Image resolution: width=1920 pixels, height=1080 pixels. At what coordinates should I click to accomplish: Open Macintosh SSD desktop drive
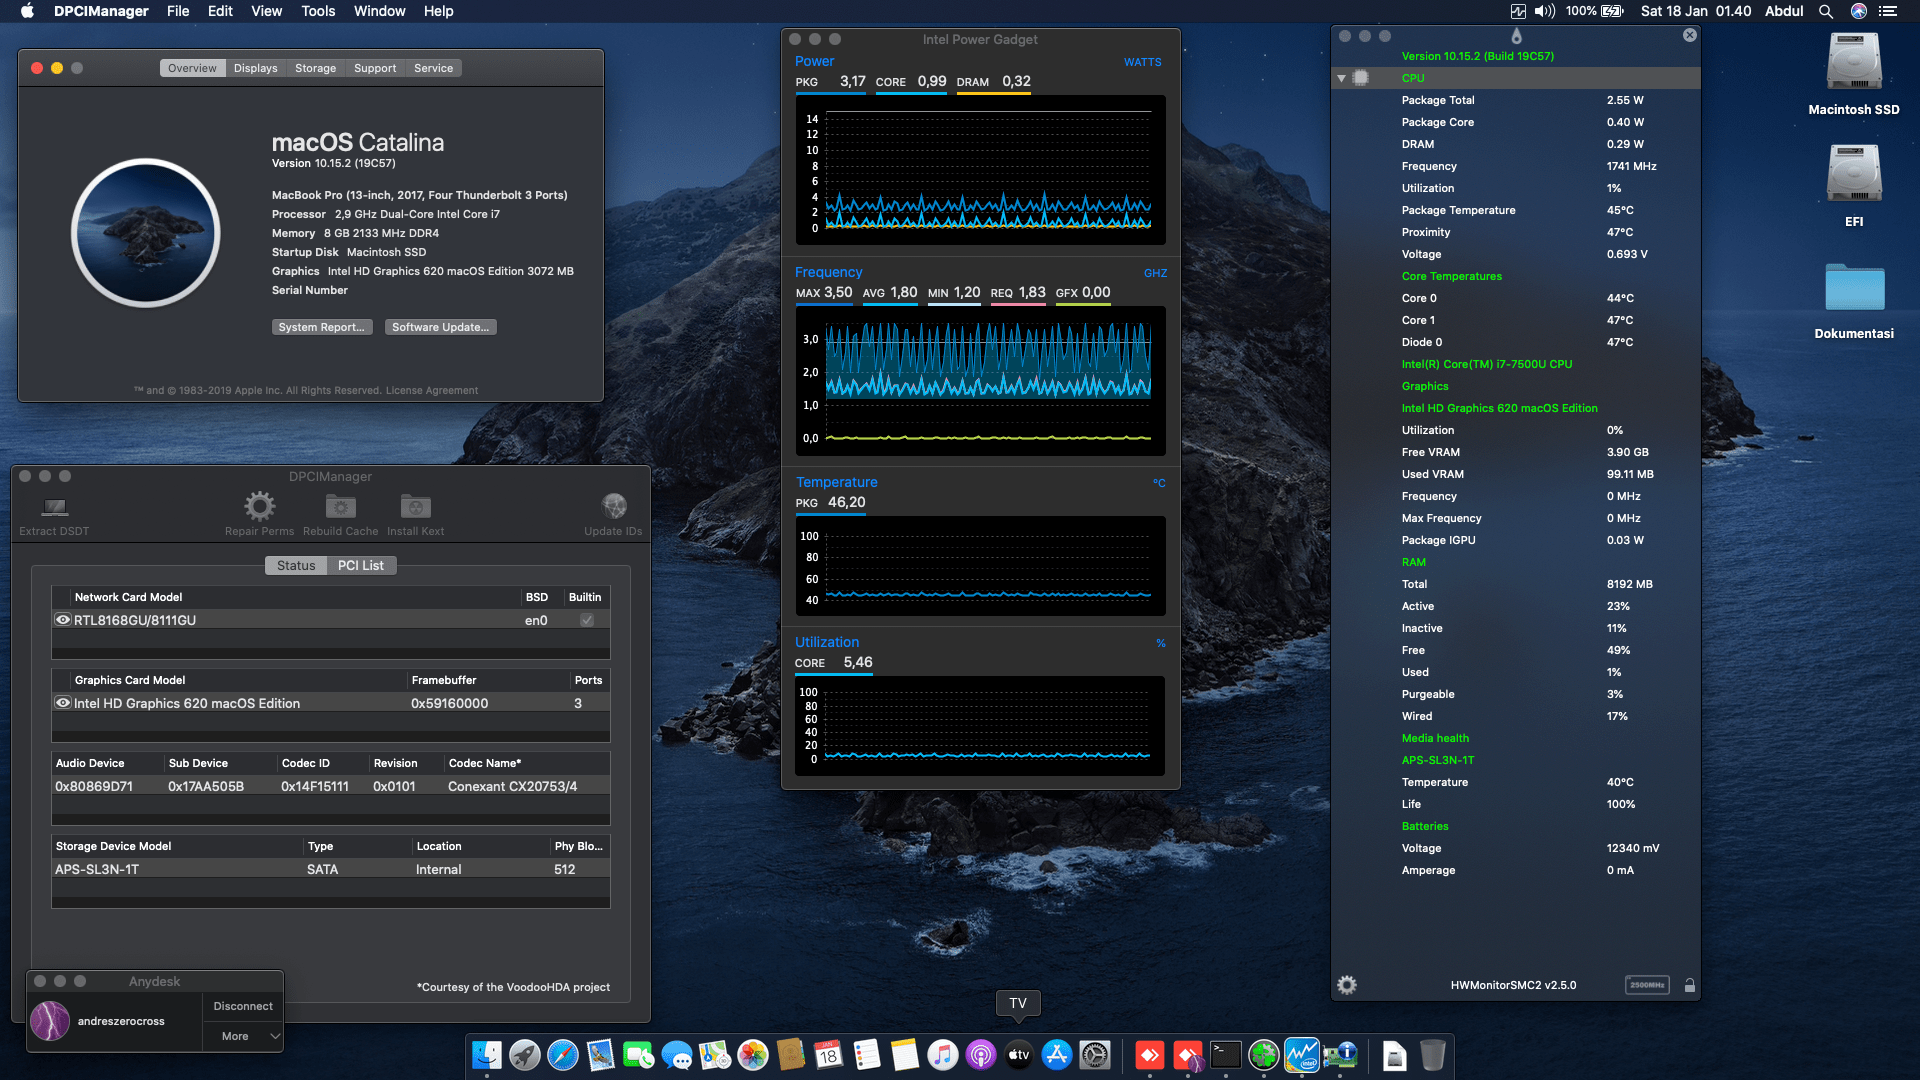[x=1854, y=62]
